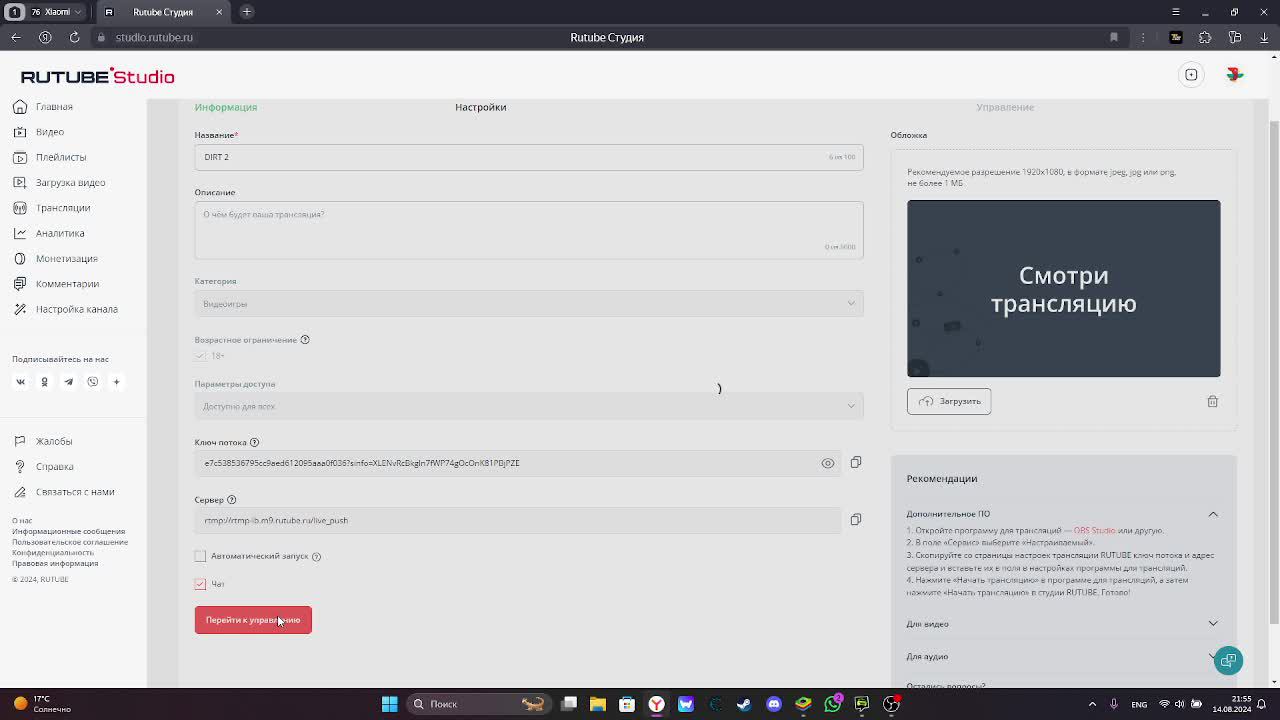1280x720 pixels.
Task: Collapse Дополнительное ПО section
Action: pyautogui.click(x=1213, y=514)
